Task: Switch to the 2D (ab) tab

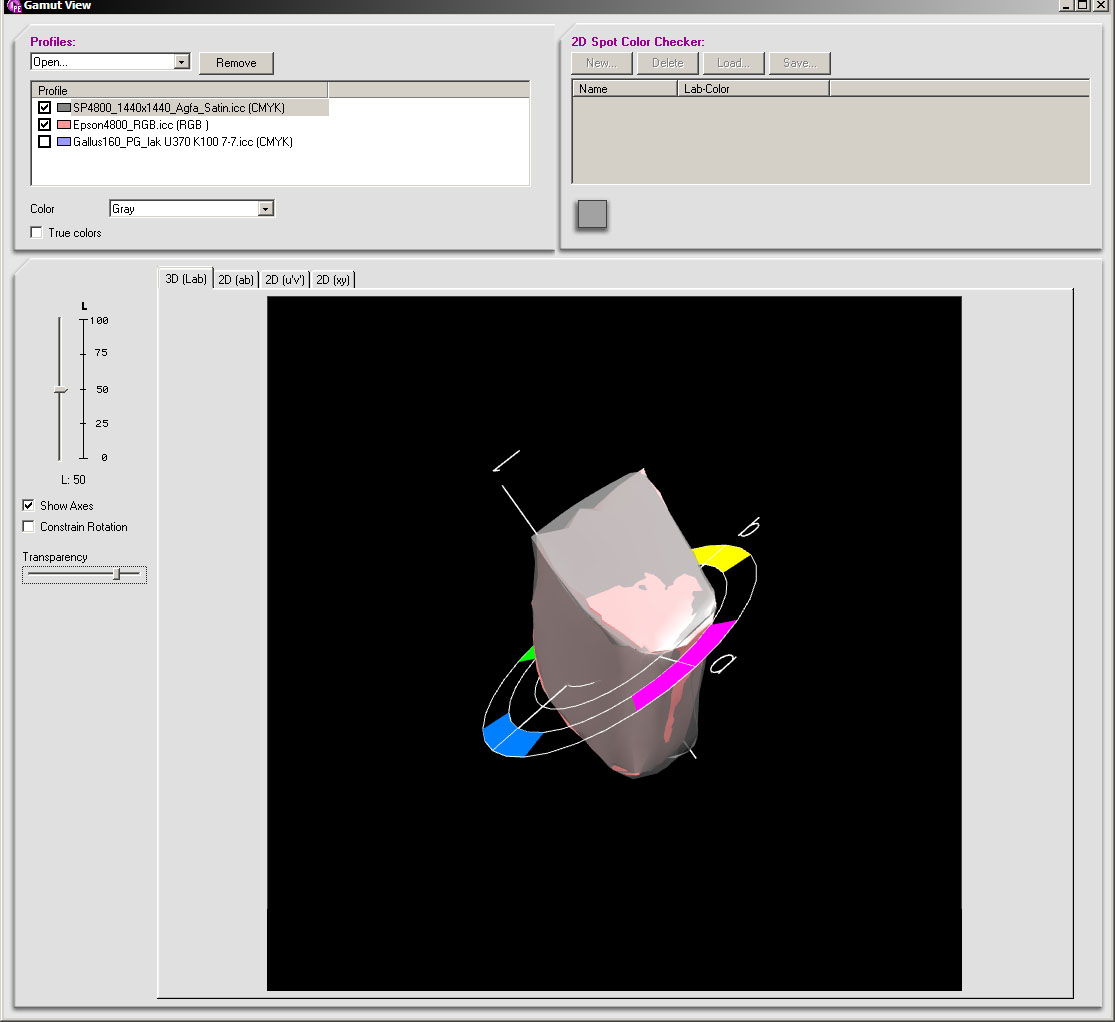Action: [236, 280]
